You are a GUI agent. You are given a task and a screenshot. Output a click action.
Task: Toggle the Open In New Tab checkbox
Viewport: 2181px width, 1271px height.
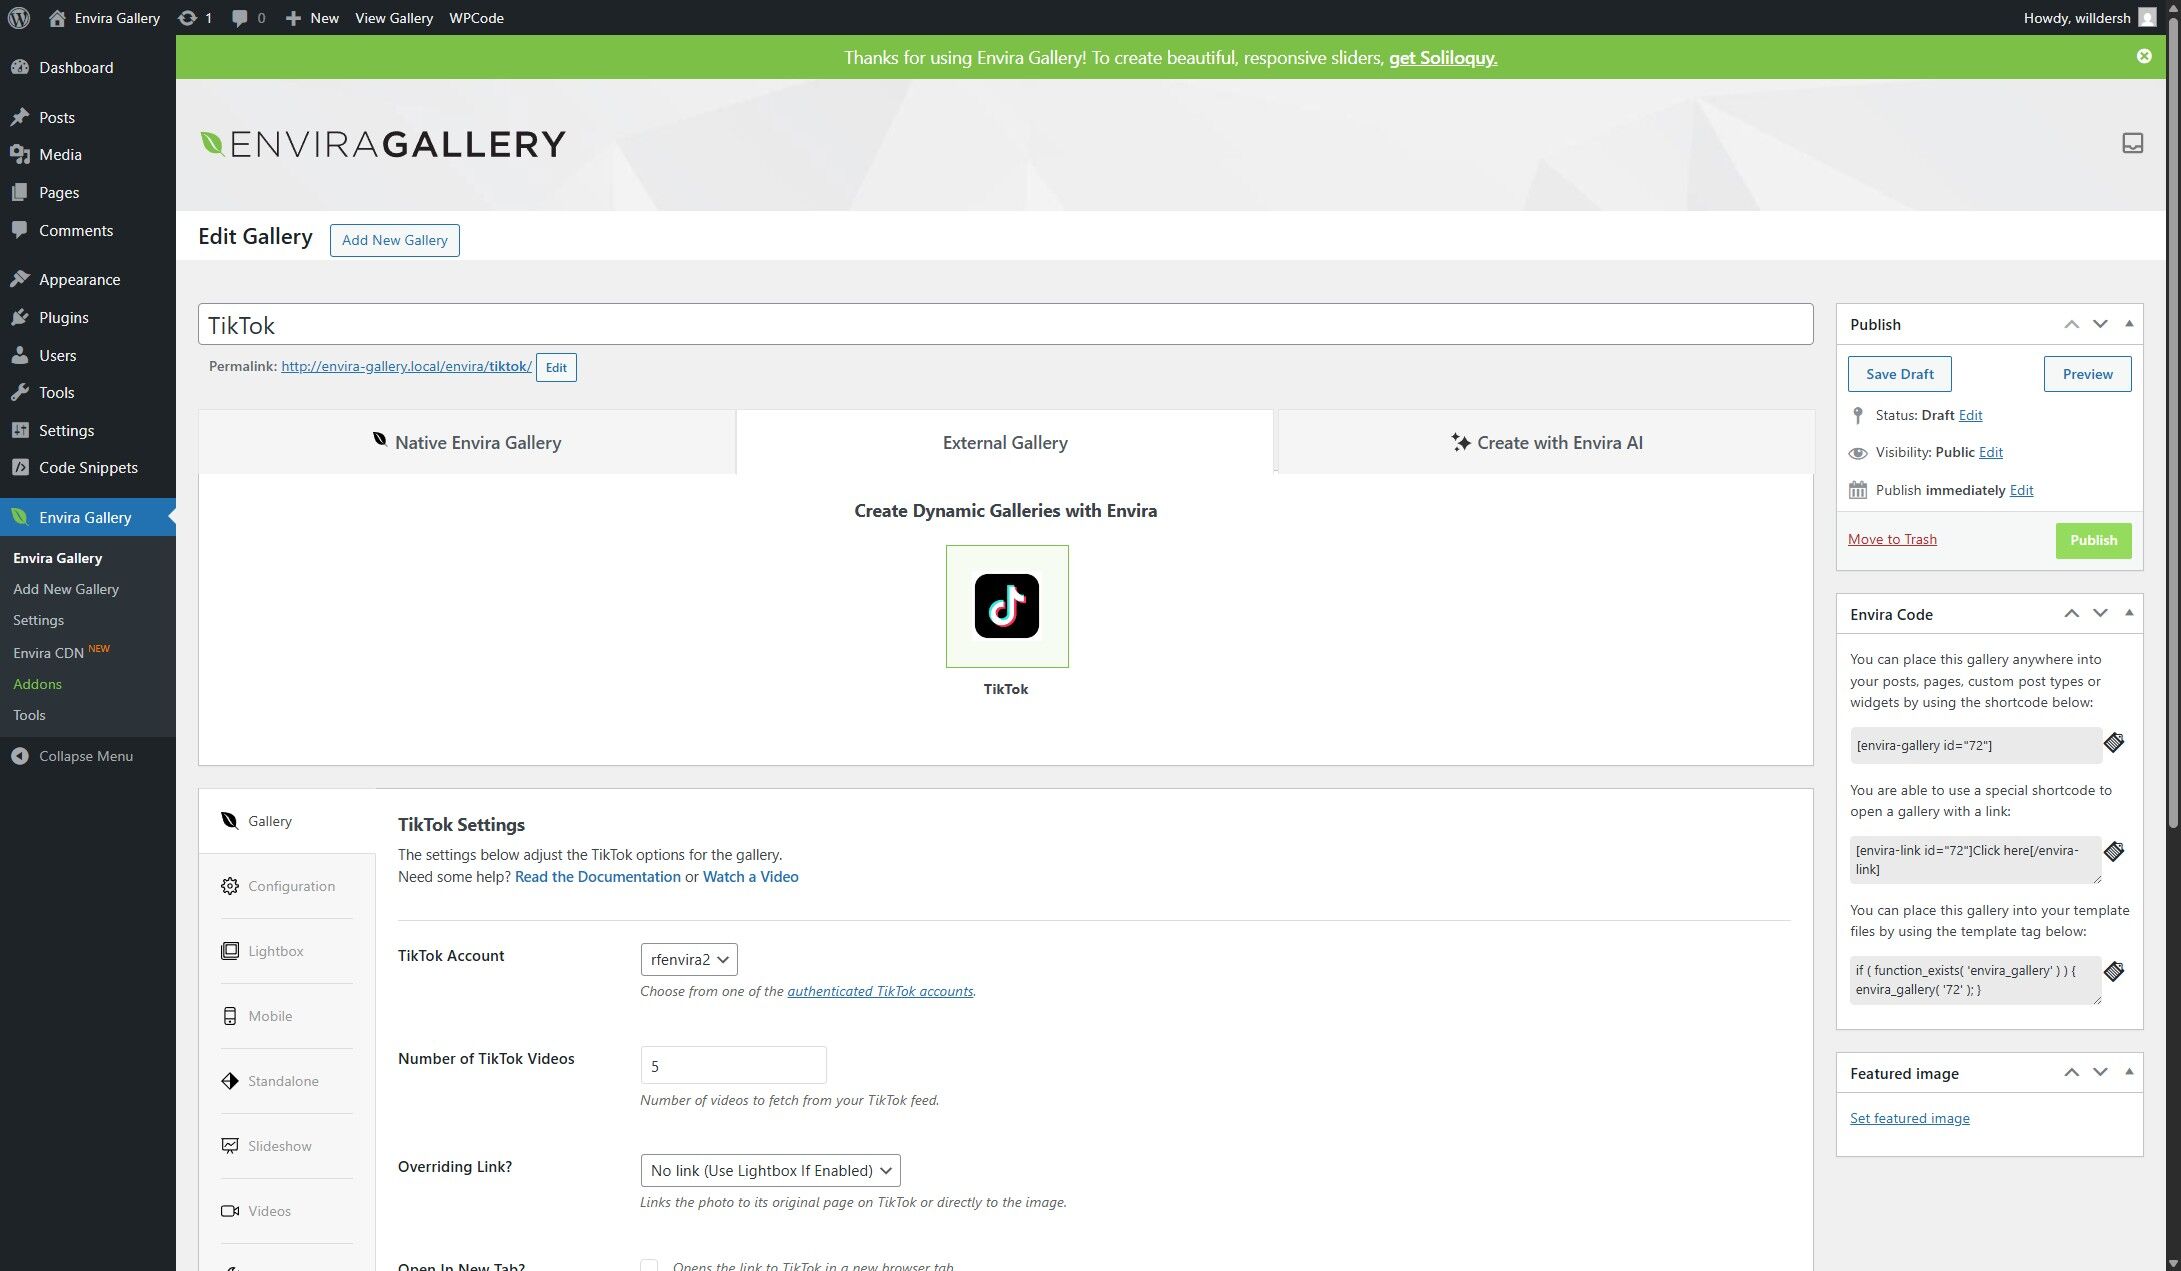point(649,1266)
